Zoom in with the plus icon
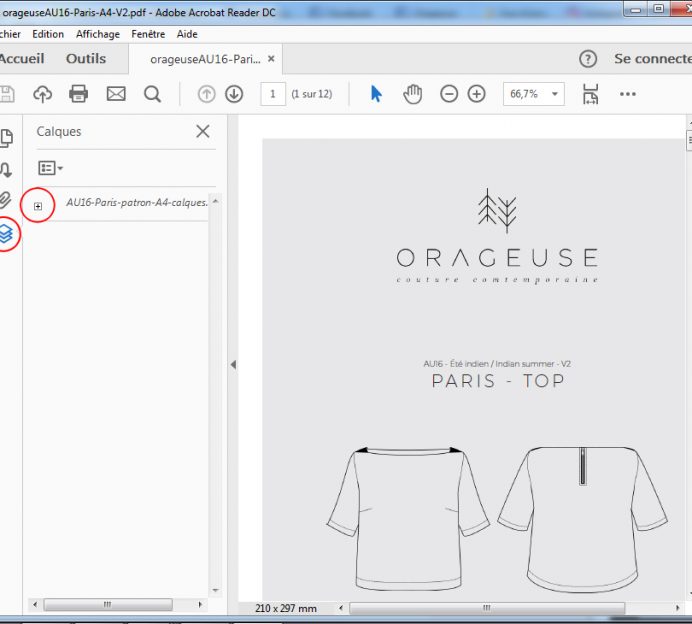 click(x=477, y=94)
